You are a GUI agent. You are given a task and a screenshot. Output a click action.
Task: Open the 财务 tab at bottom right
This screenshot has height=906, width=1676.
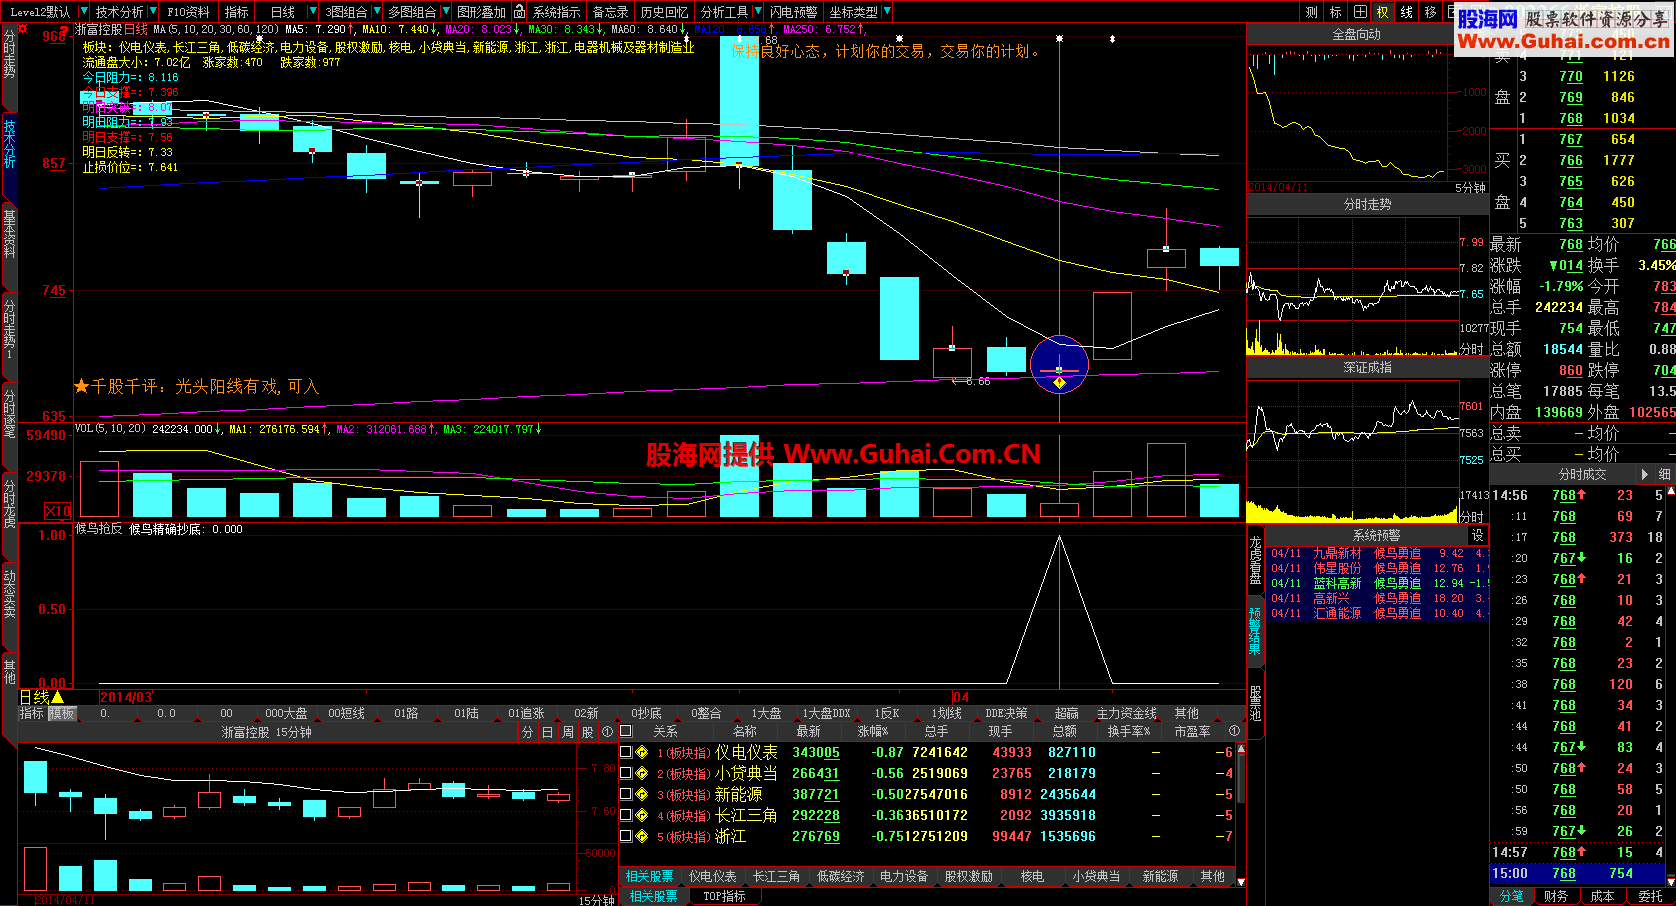click(1556, 896)
